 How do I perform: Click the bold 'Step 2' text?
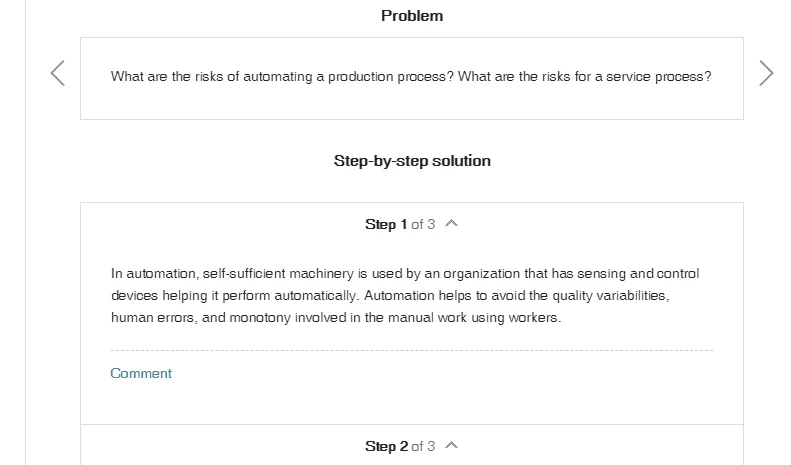click(386, 446)
